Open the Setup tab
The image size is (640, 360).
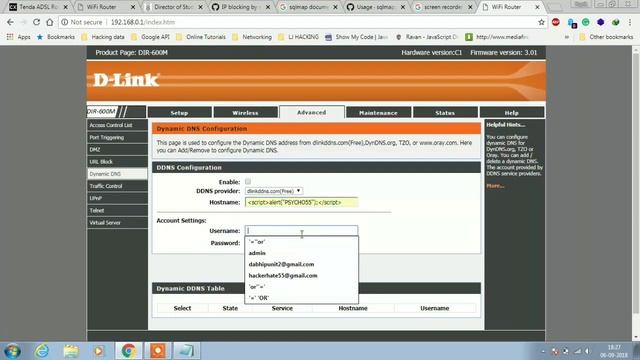point(179,113)
